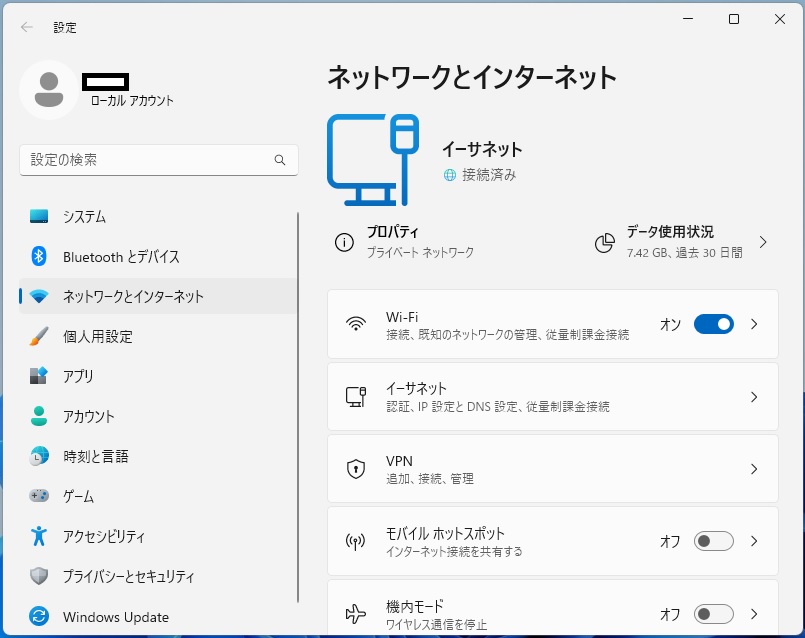Click the sidebar vertical scrollbar

click(298, 408)
